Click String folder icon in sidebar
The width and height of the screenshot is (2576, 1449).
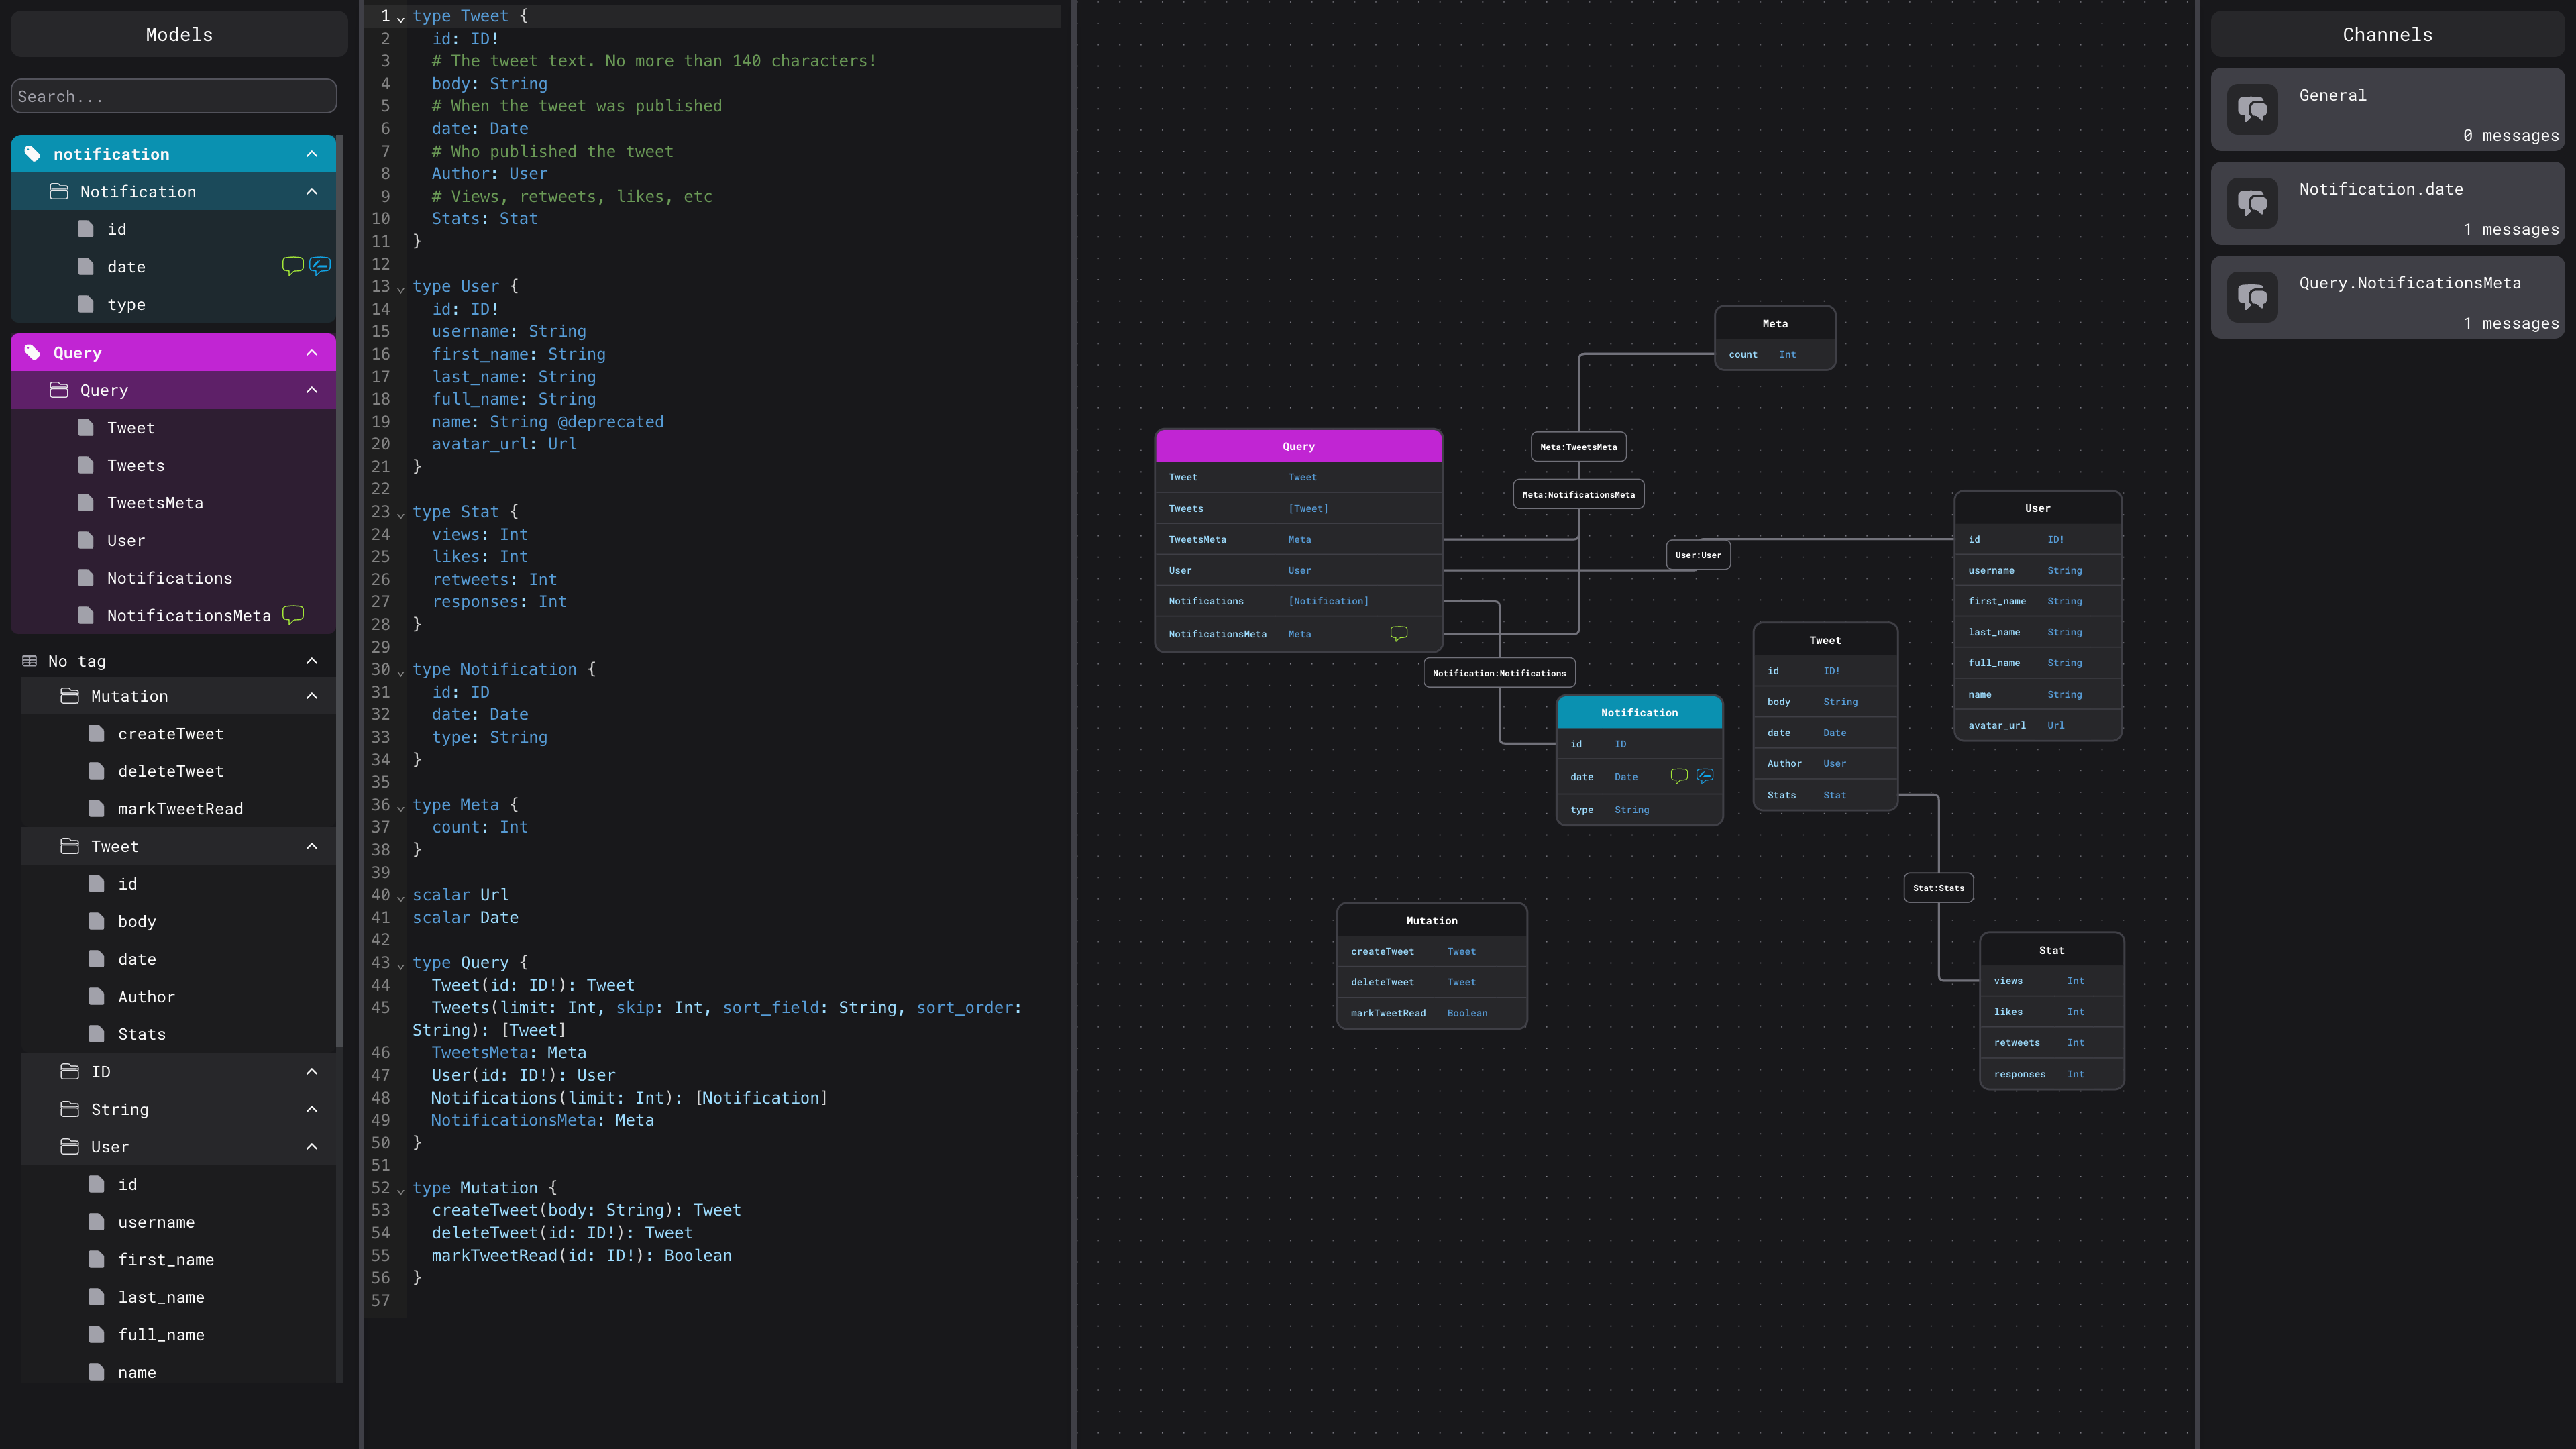69,1109
